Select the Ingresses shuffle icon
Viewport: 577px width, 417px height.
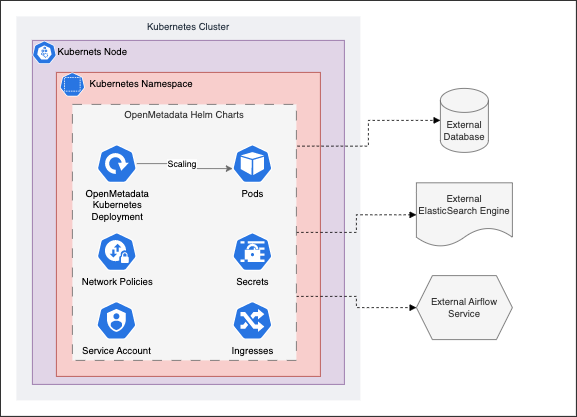[252, 321]
